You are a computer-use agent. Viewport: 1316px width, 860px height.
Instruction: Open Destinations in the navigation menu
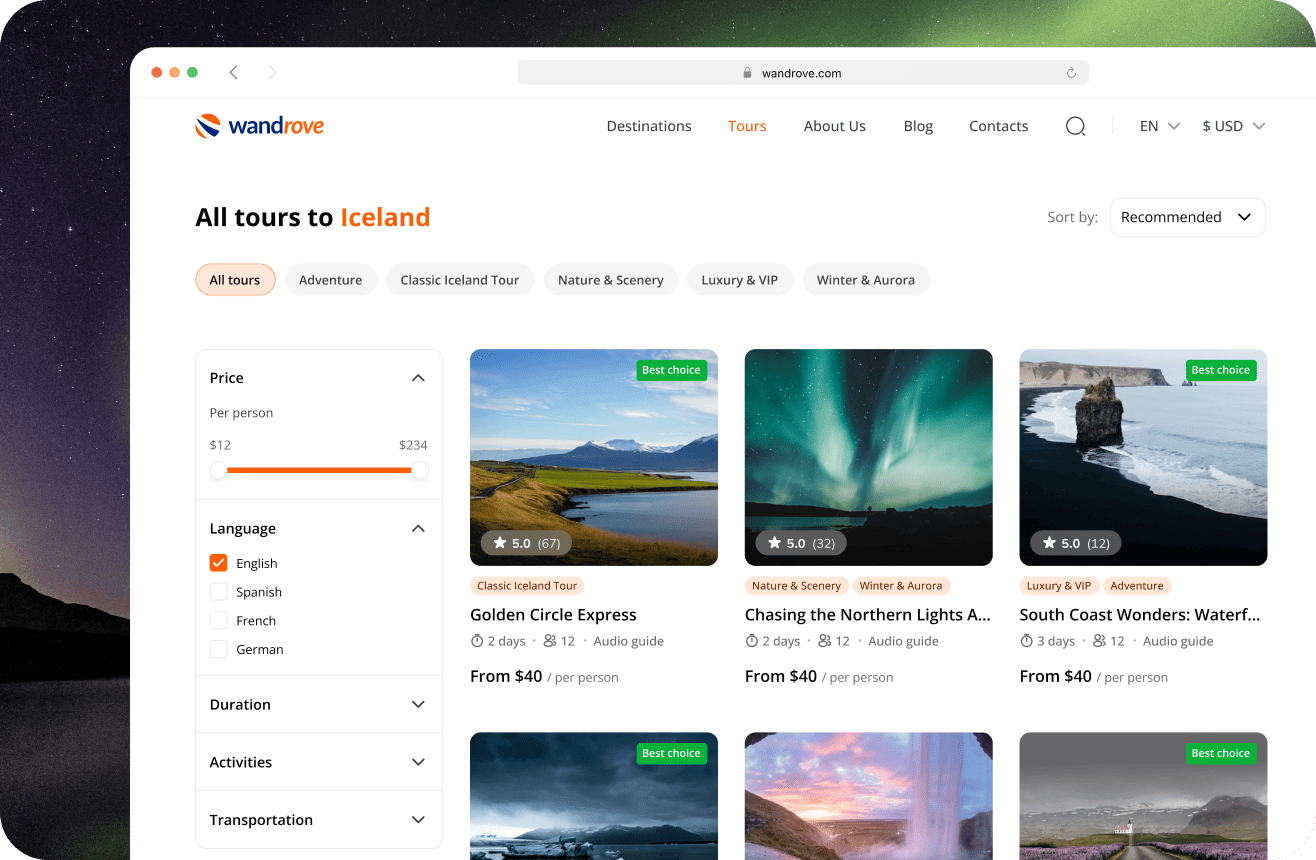click(x=649, y=126)
